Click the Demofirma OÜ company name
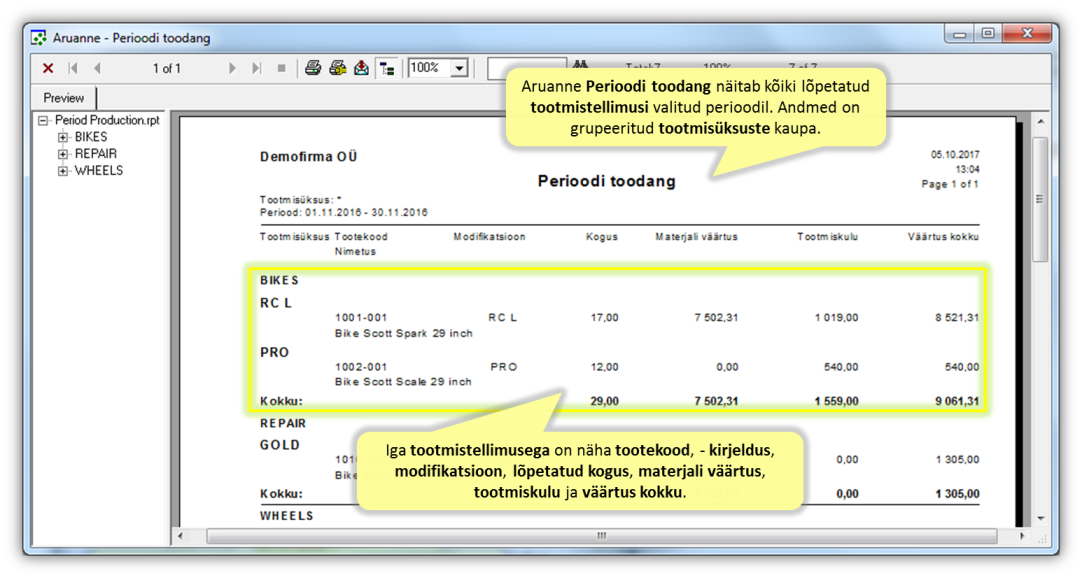This screenshot has height=578, width=1082. 308,157
